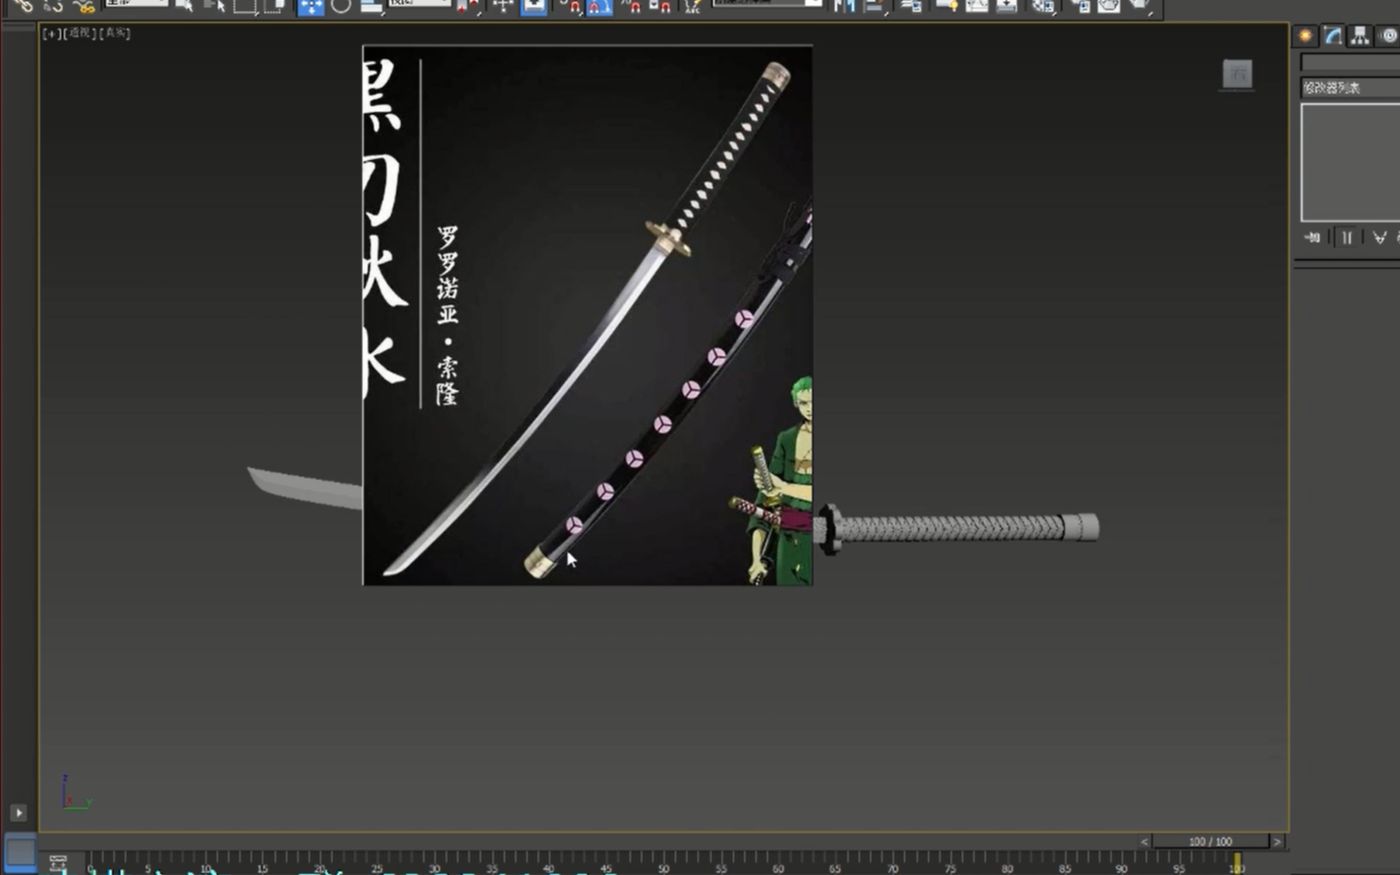The height and width of the screenshot is (875, 1400).
Task: Toggle Percent Snap in toolbar
Action: (x=631, y=7)
